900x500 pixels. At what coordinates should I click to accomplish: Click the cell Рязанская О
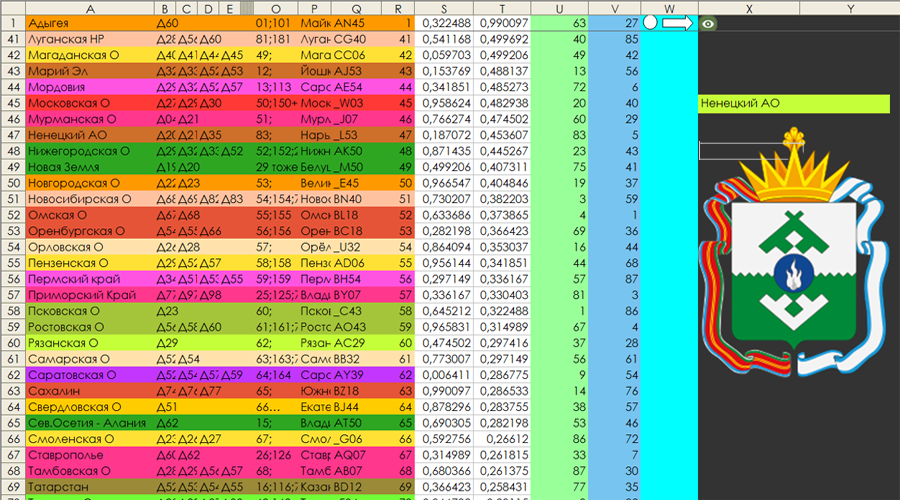pyautogui.click(x=90, y=343)
